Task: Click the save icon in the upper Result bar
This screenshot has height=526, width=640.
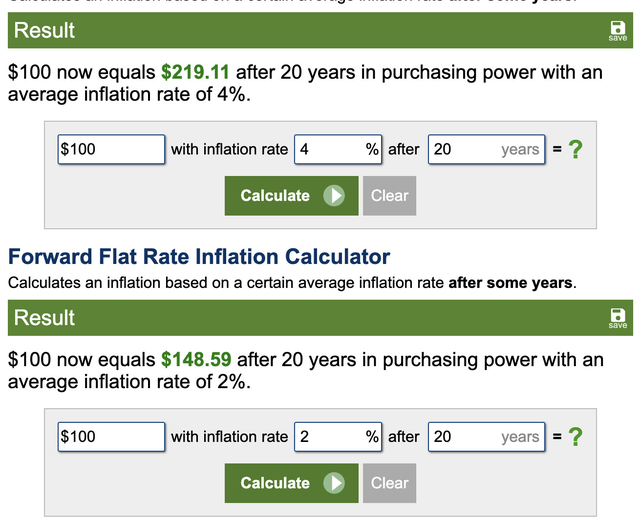Action: pyautogui.click(x=617, y=31)
